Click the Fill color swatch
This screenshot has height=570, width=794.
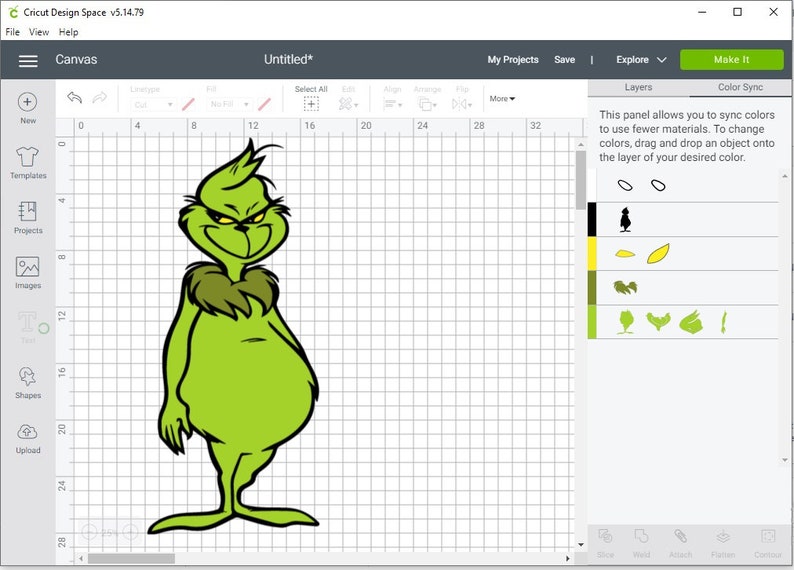[264, 105]
